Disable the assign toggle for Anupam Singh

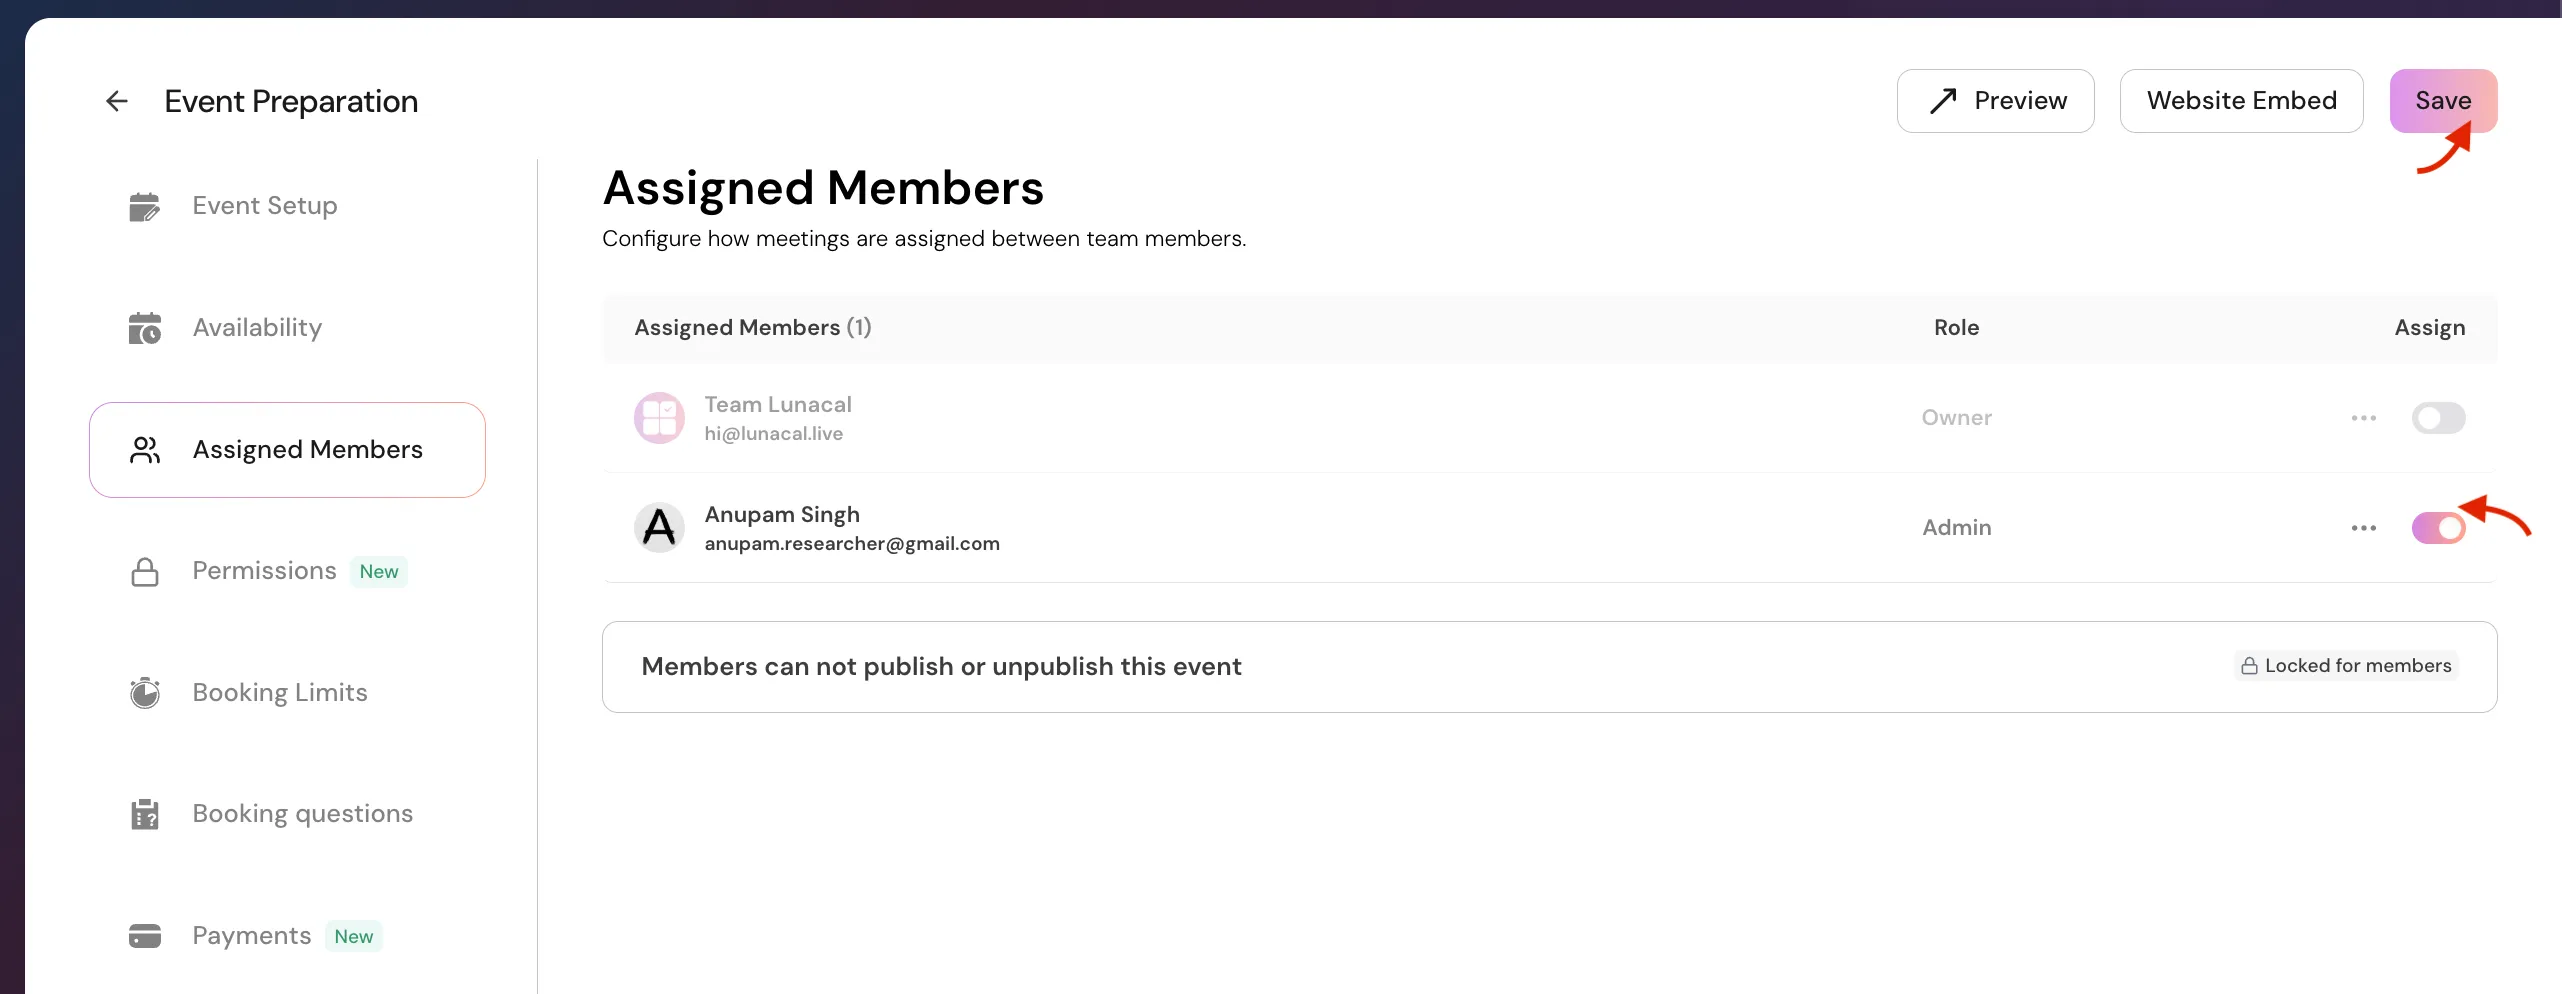point(2437,528)
